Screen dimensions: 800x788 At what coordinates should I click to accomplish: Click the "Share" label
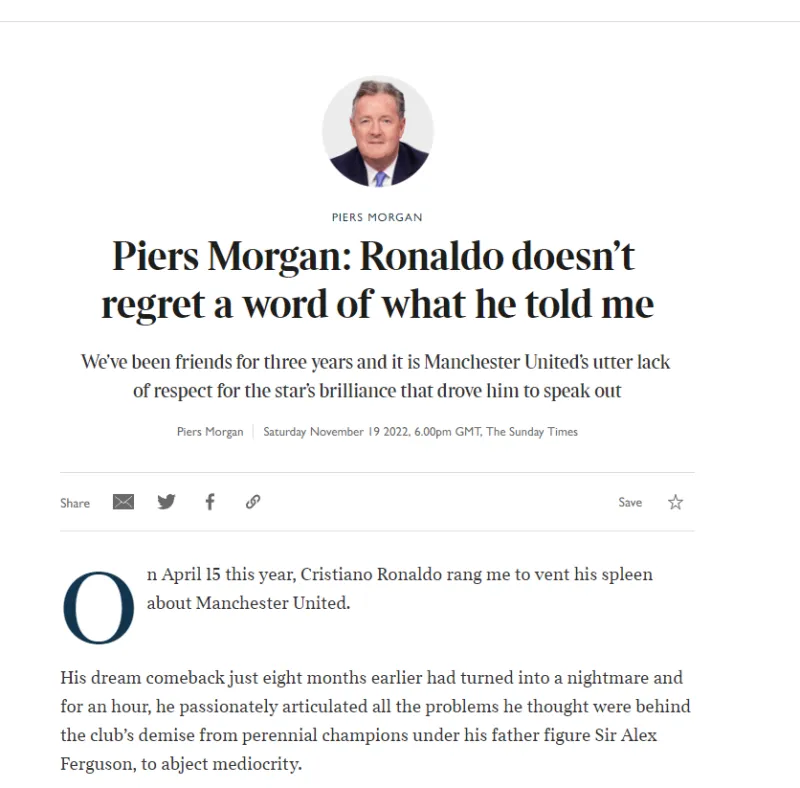(75, 503)
